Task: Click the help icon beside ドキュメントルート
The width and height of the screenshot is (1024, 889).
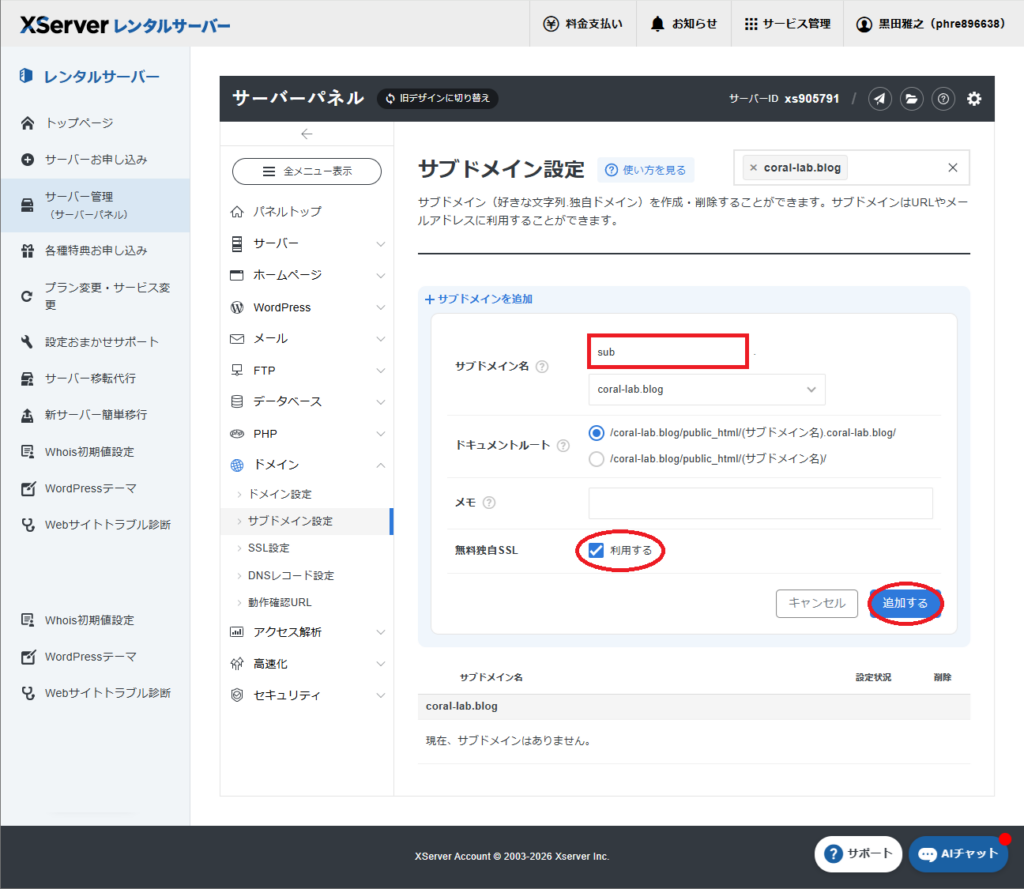Action: click(563, 445)
